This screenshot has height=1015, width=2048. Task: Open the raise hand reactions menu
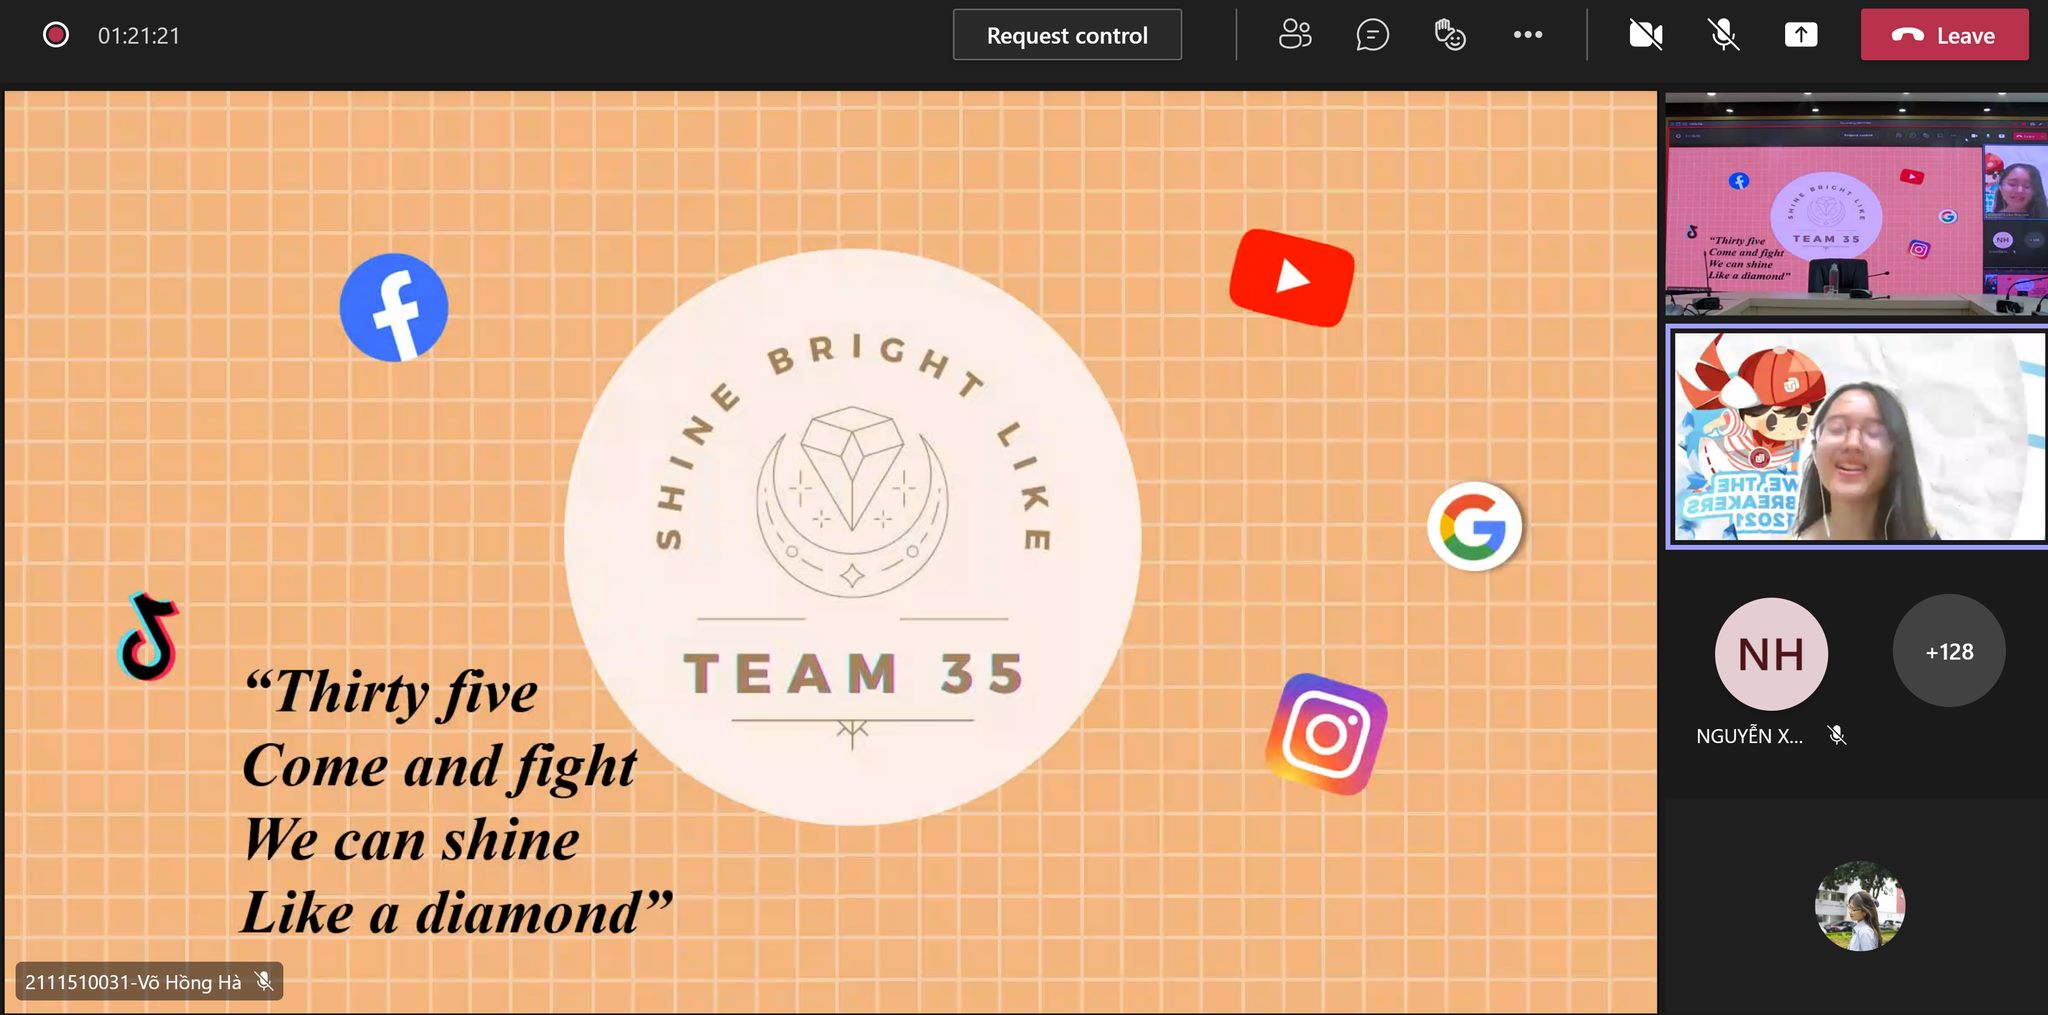1449,35
